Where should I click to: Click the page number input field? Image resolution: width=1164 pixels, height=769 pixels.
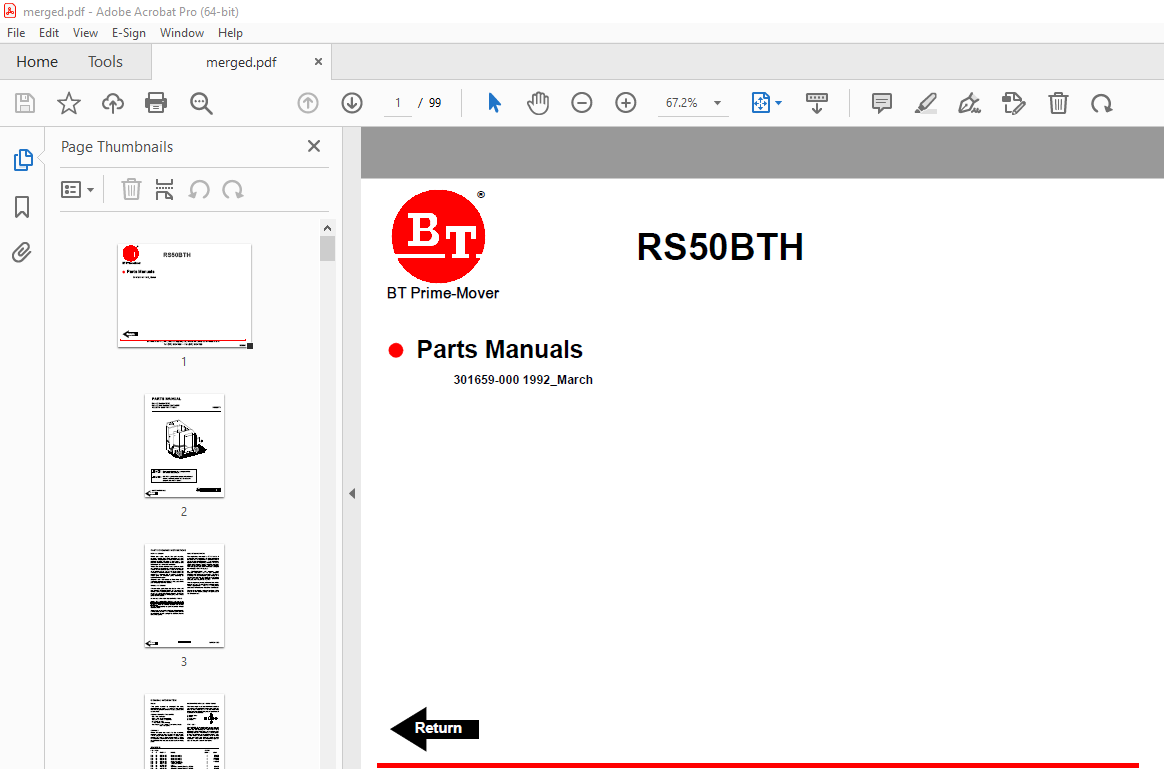click(398, 103)
